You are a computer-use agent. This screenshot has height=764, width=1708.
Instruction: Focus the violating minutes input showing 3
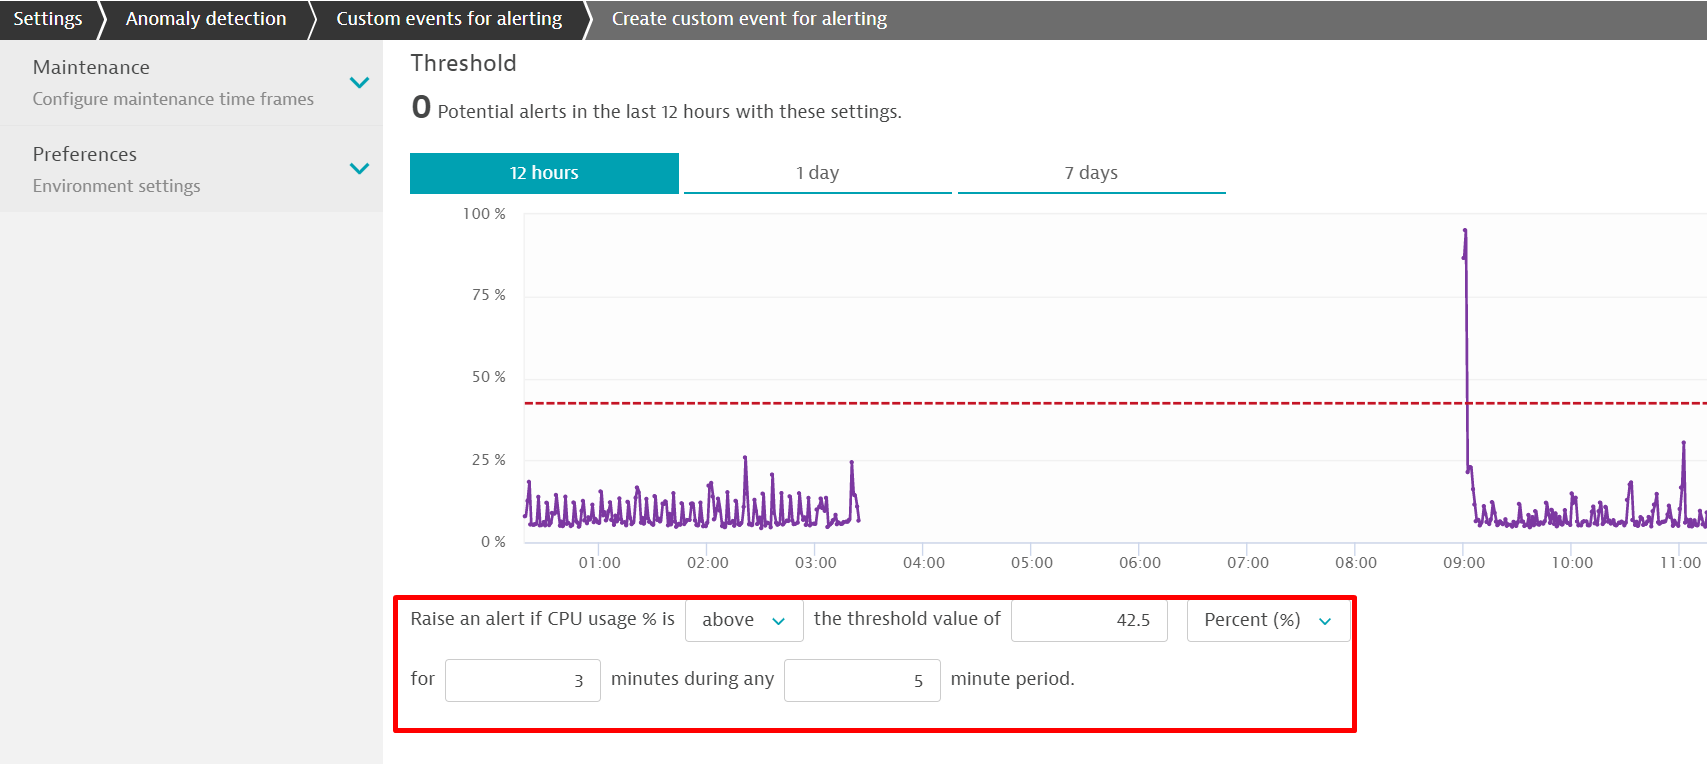[522, 680]
